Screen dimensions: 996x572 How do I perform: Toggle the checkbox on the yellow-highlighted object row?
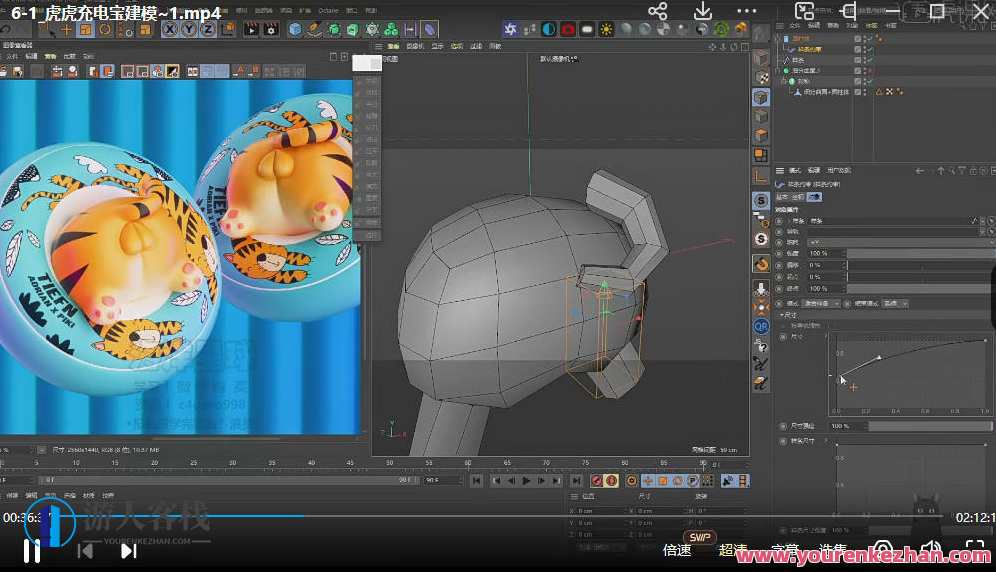click(858, 50)
